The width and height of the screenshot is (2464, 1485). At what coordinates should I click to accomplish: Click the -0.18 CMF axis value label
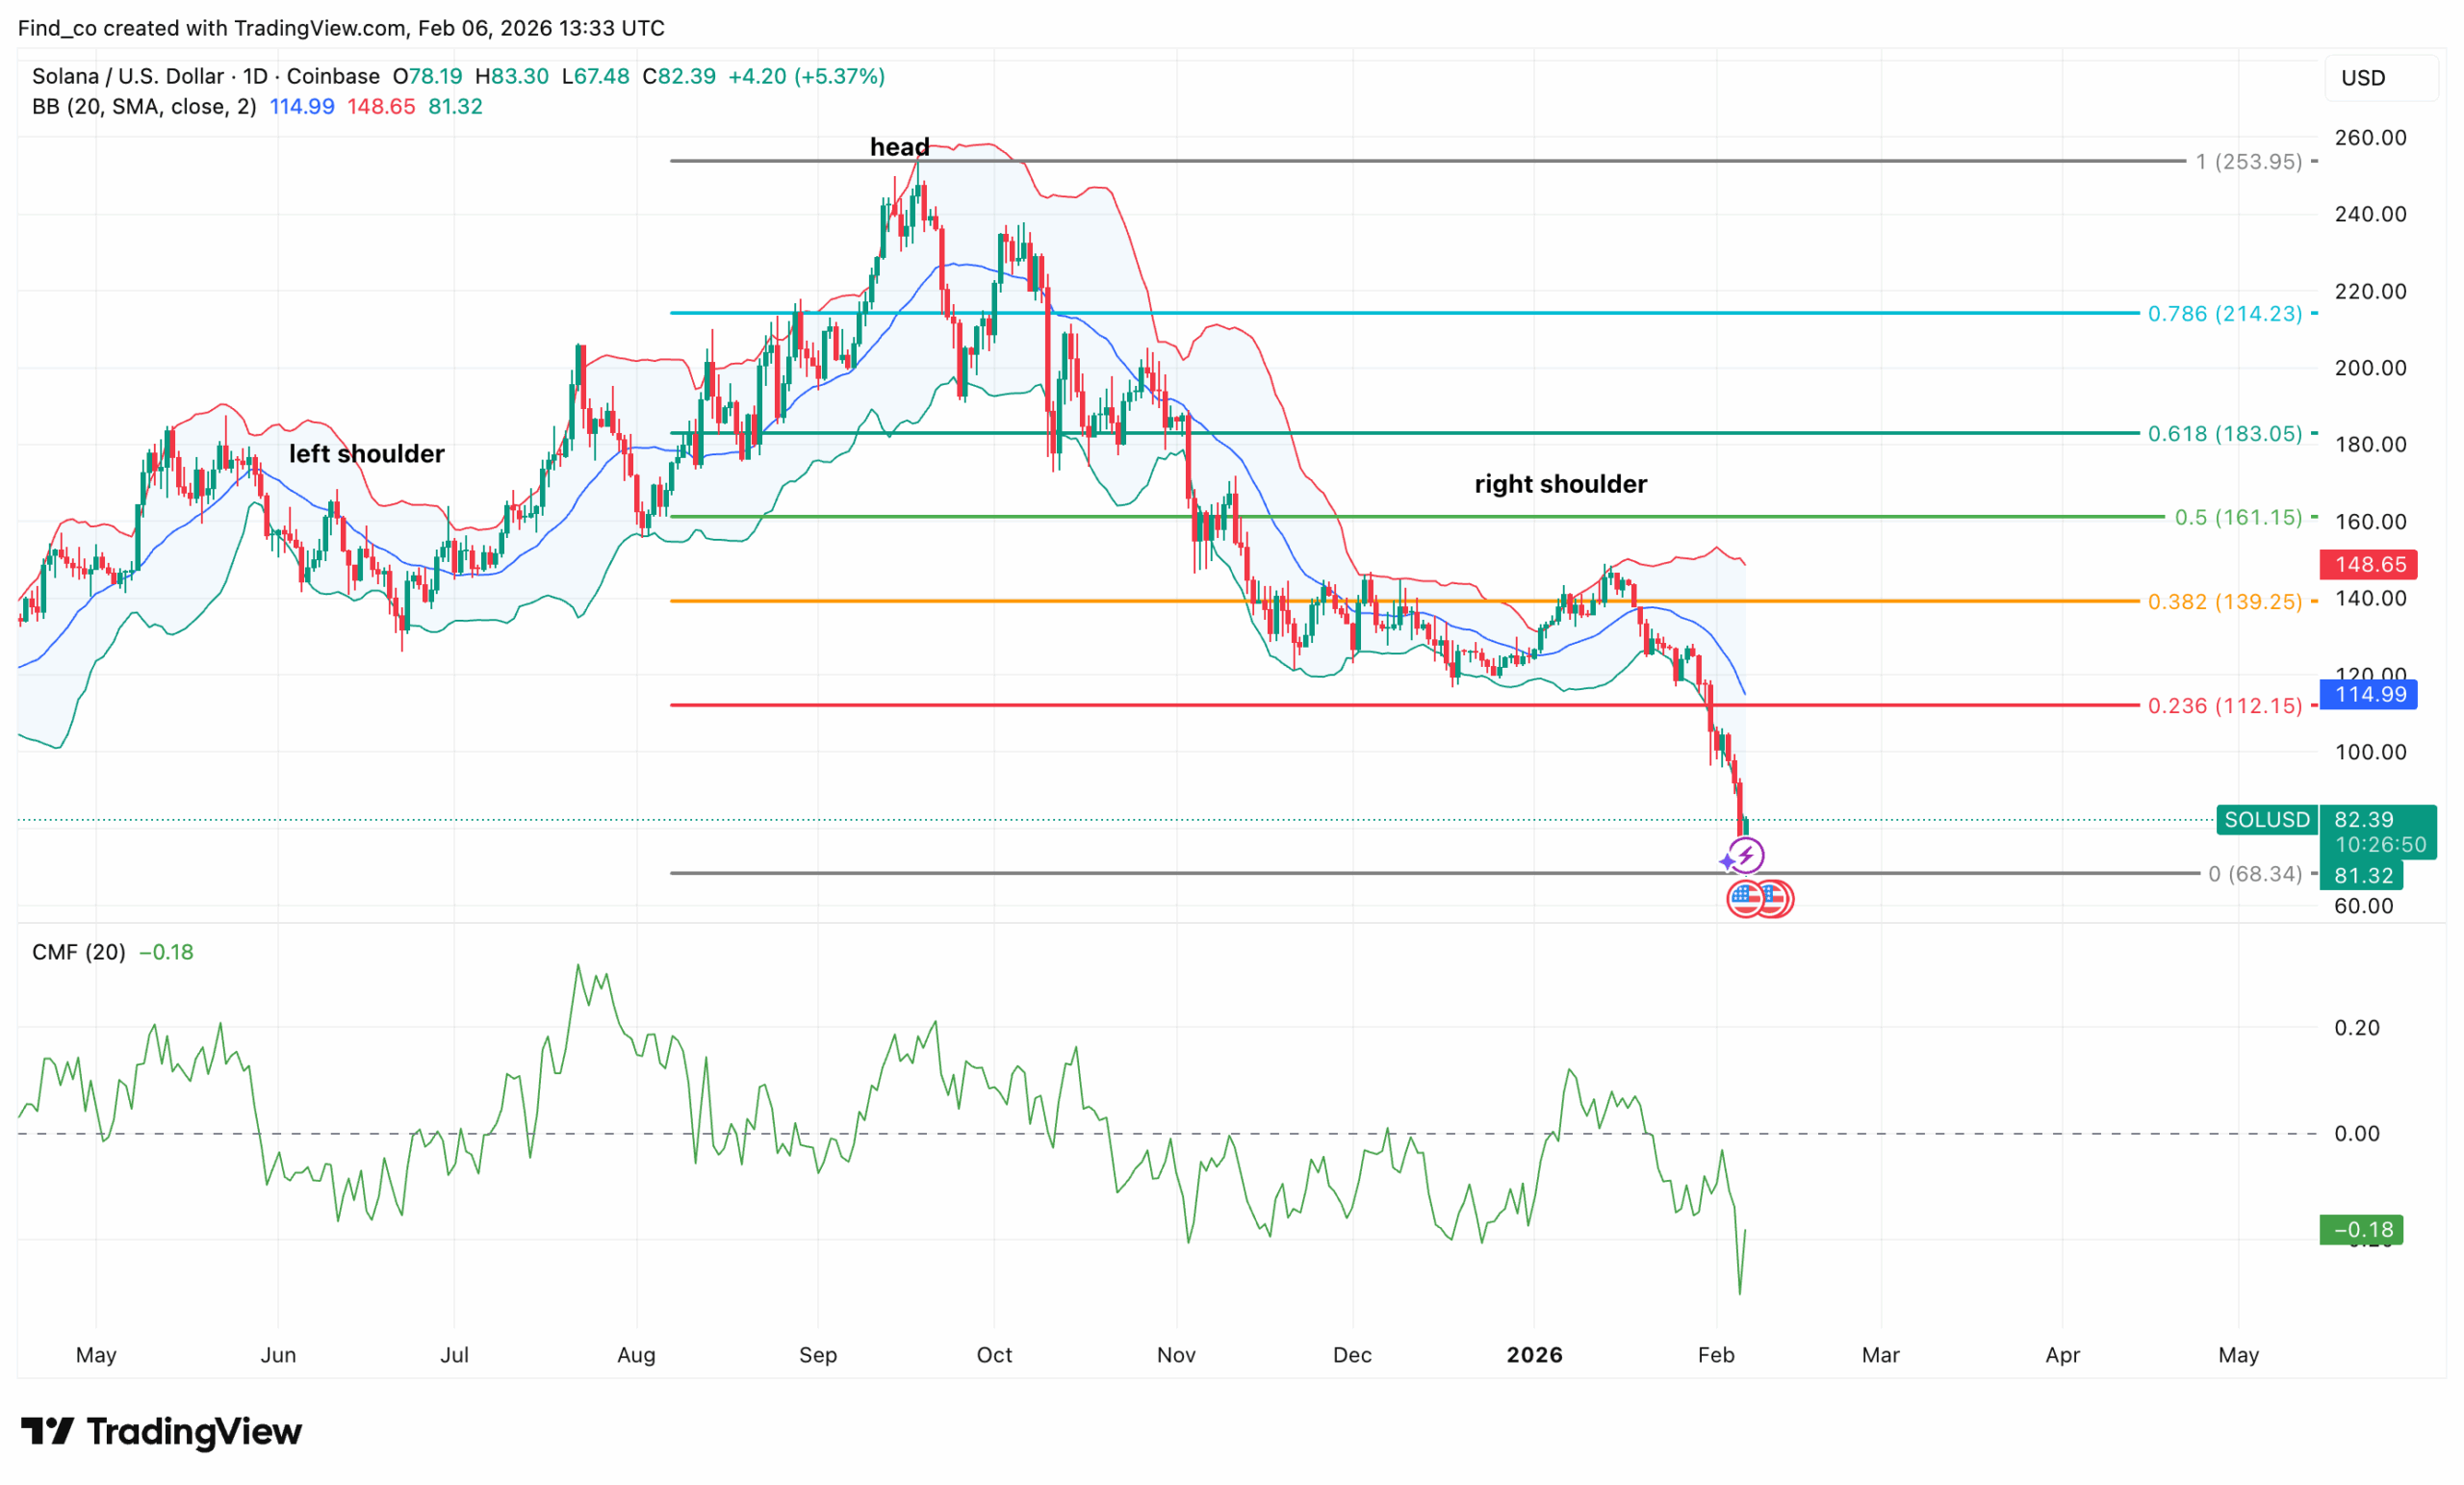(x=2362, y=1229)
